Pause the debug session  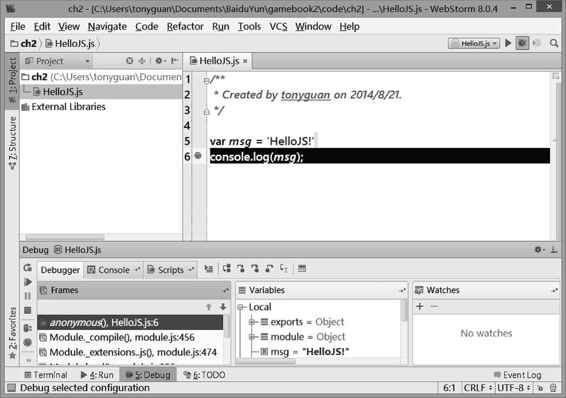pos(28,296)
